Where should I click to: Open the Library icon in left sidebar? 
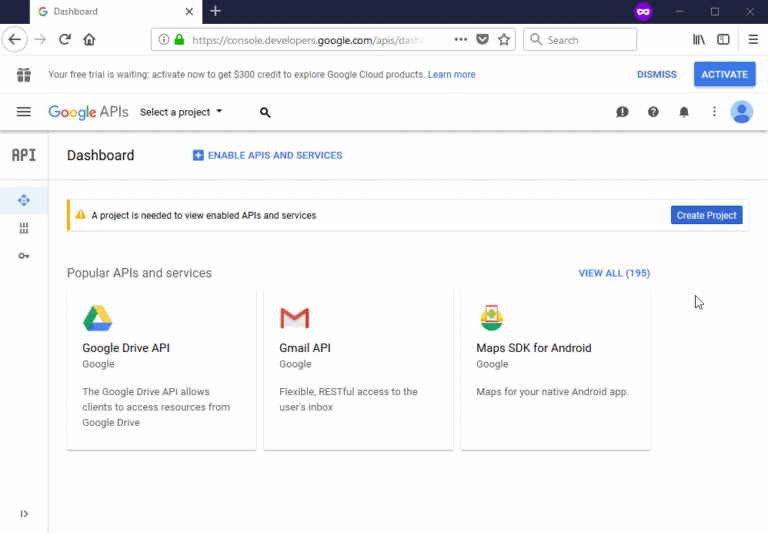click(24, 228)
